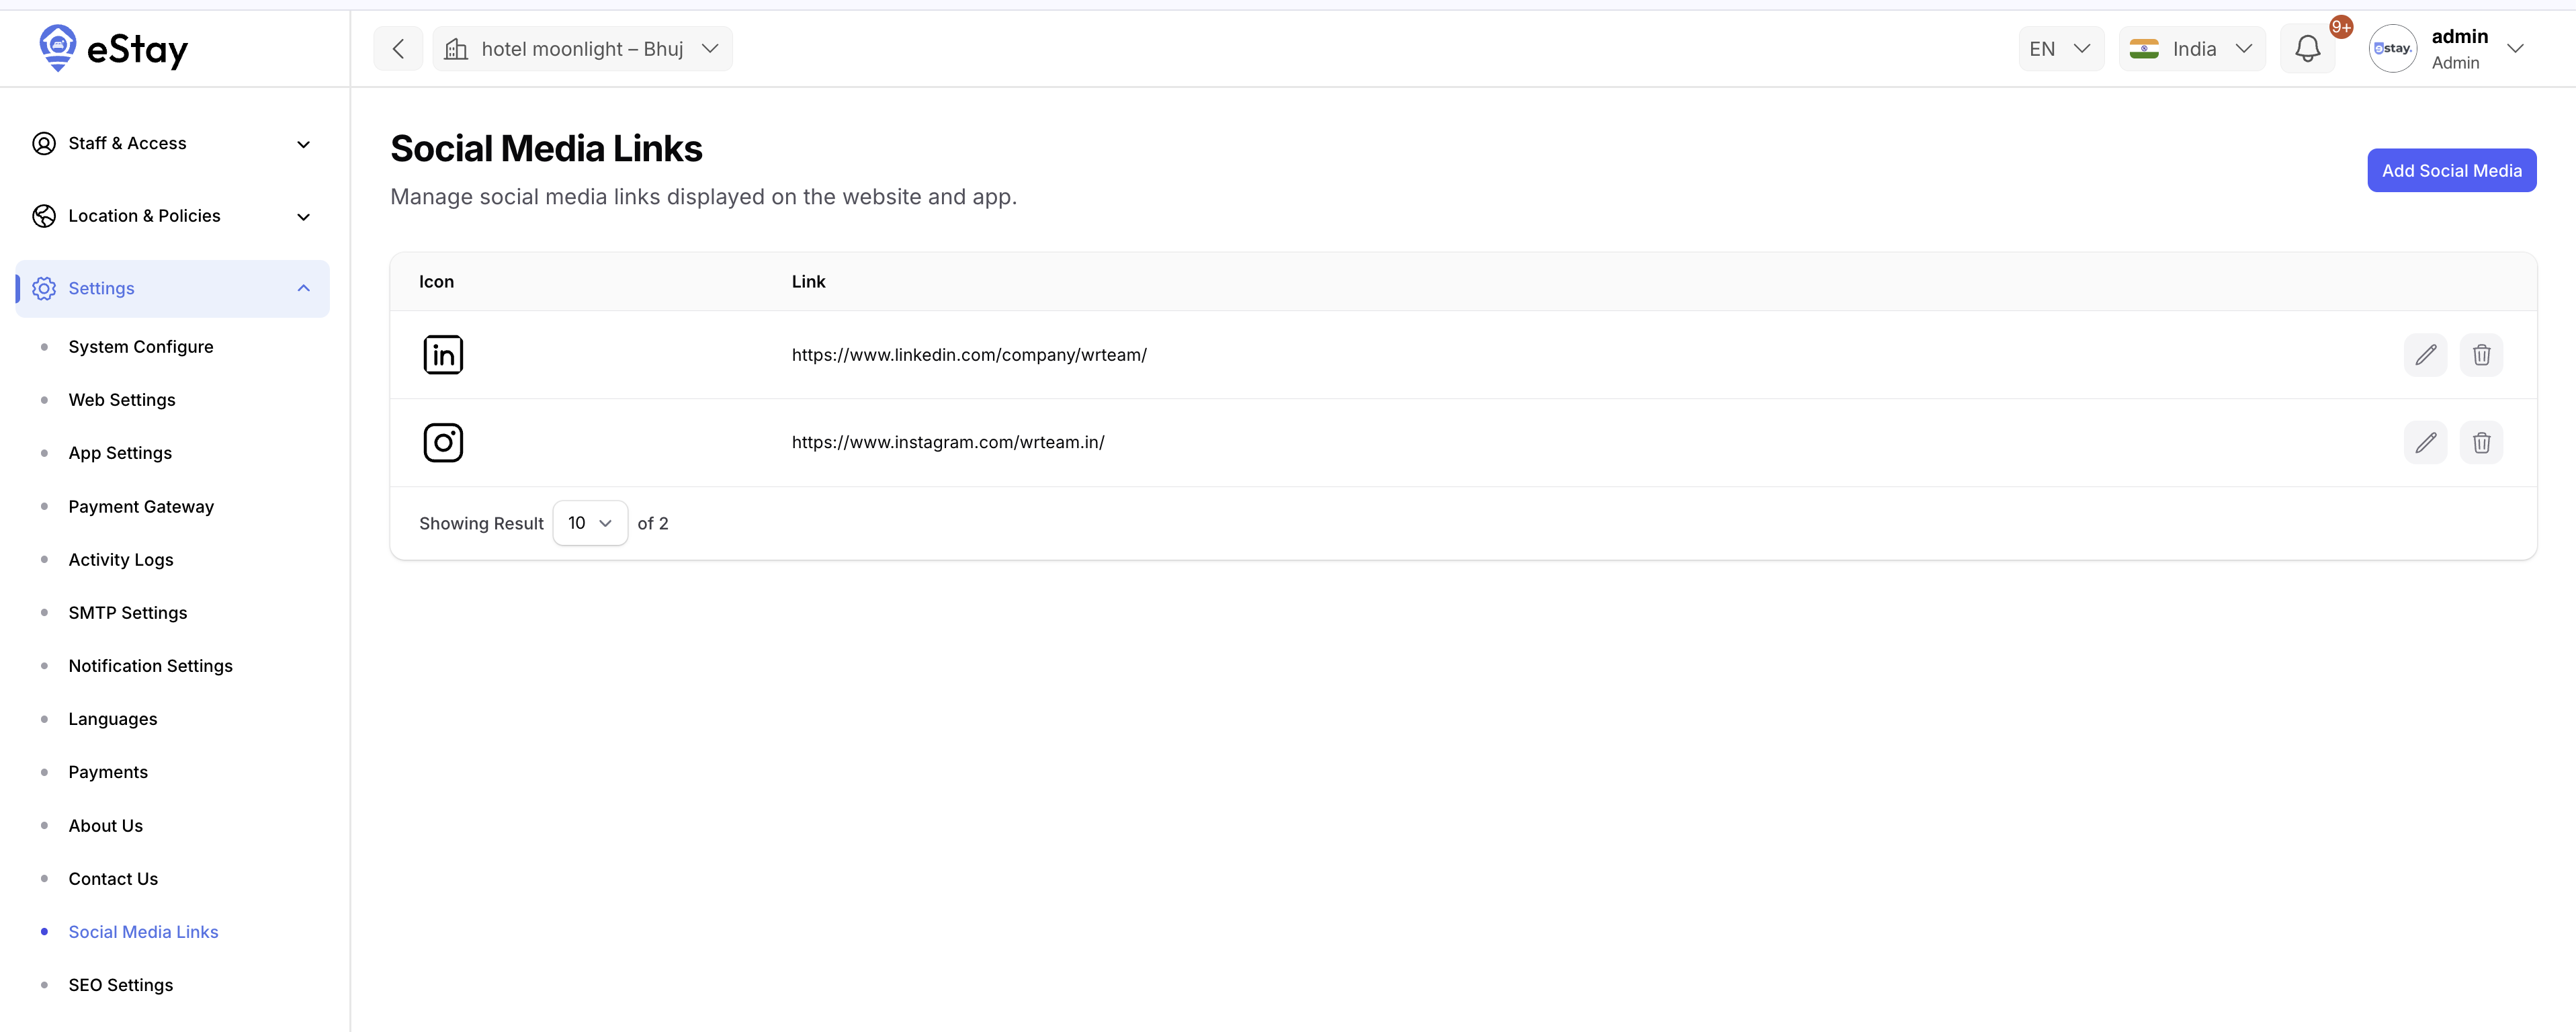
Task: Click the "of 2" results count
Action: (x=653, y=524)
